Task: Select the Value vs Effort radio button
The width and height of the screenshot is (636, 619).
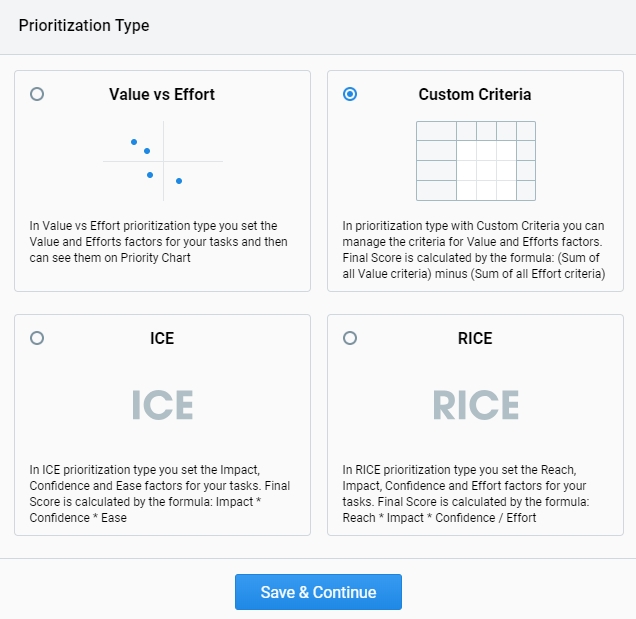Action: pos(37,94)
